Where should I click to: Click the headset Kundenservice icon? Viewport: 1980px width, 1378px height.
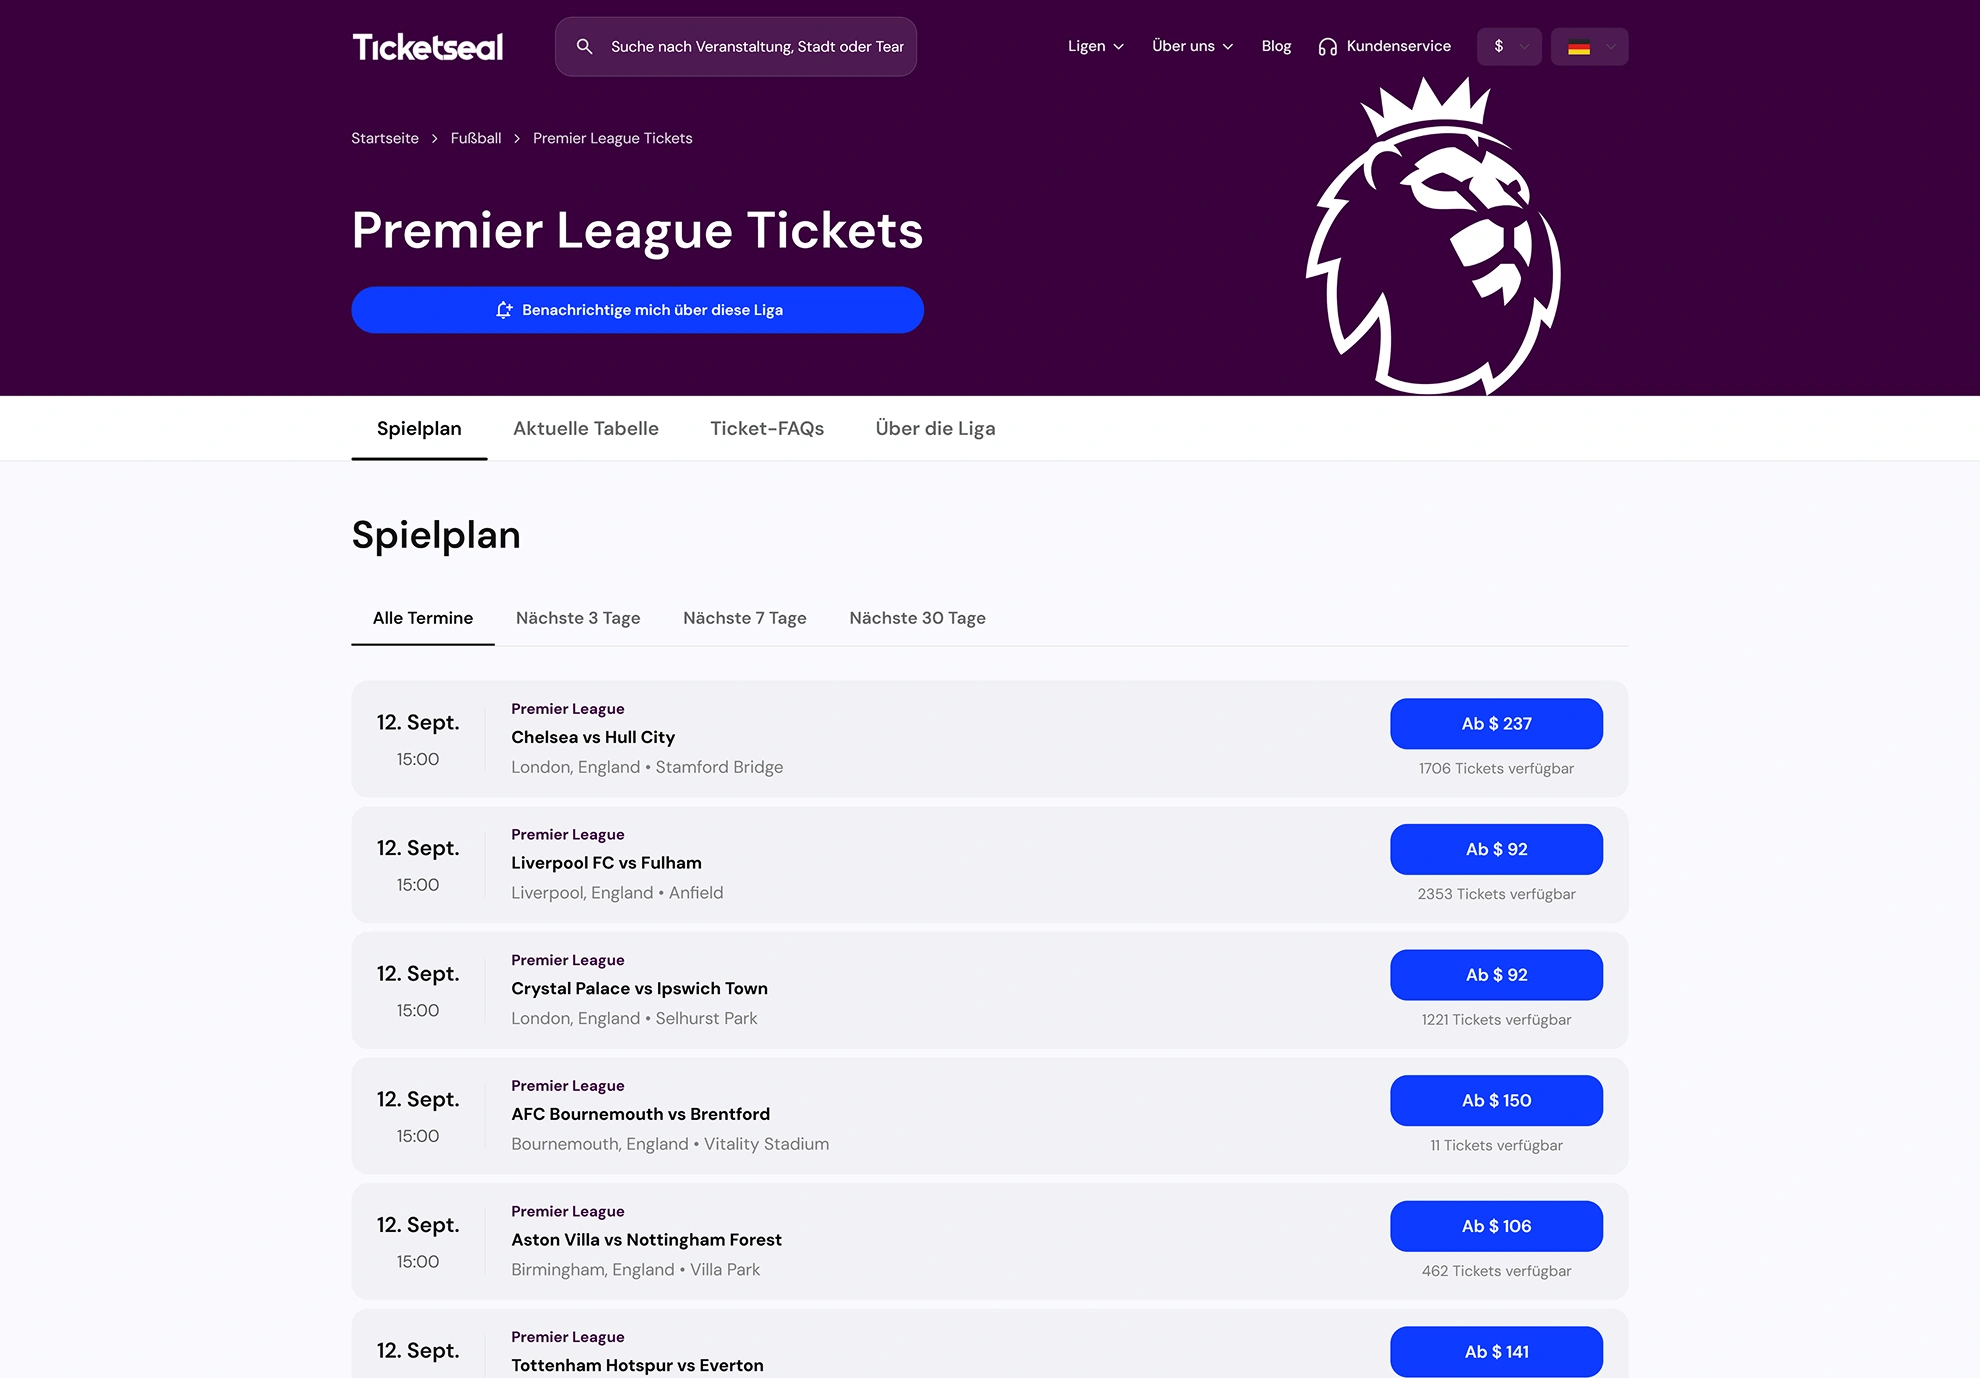click(x=1327, y=47)
